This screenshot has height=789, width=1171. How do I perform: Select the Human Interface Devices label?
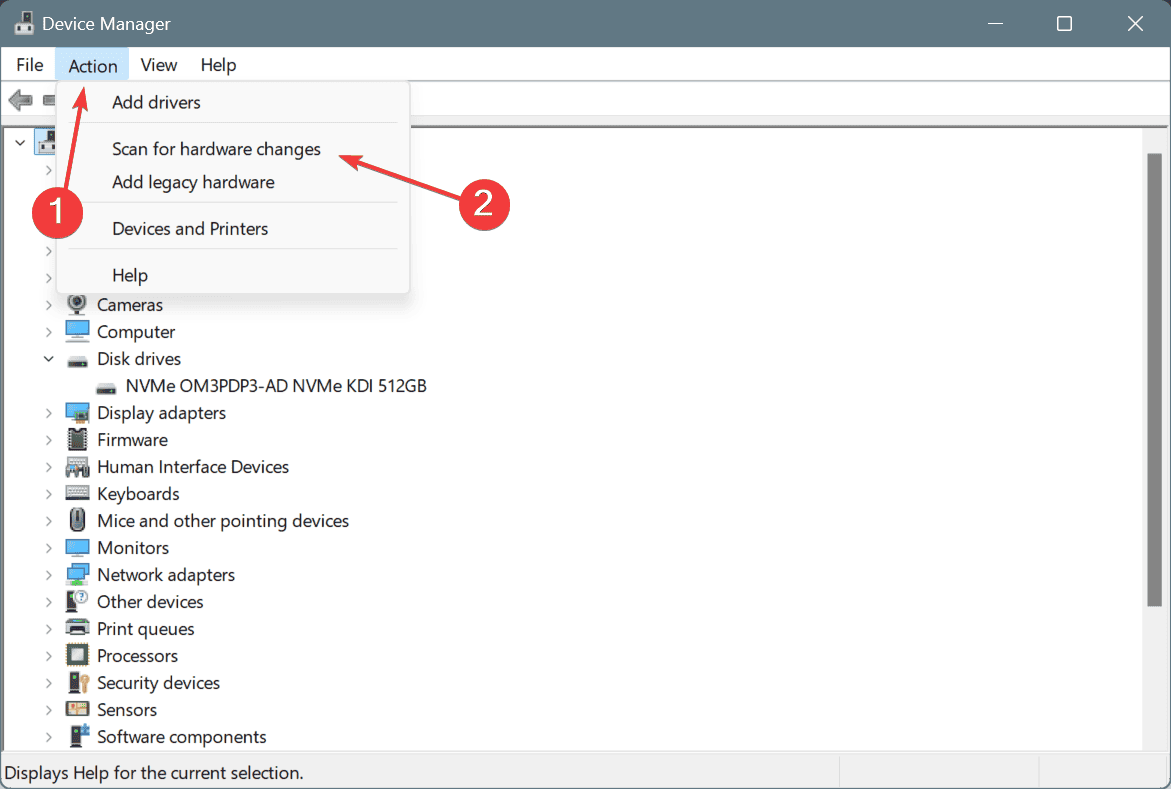tap(193, 467)
